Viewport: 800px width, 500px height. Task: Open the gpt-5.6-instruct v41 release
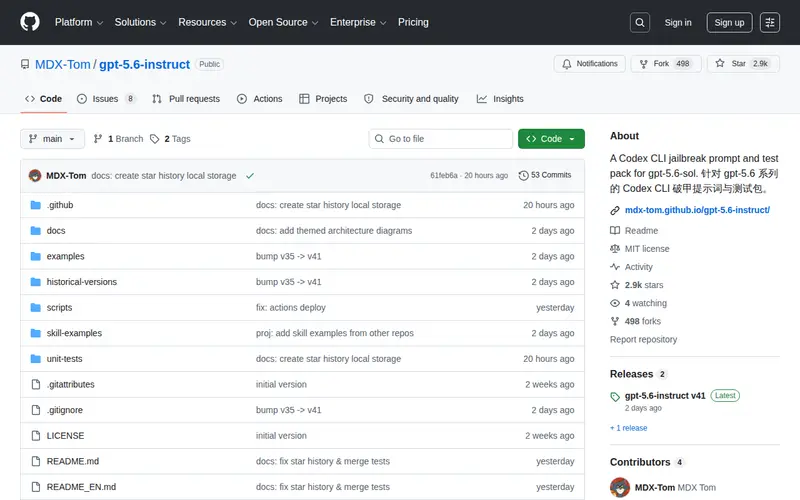click(665, 395)
